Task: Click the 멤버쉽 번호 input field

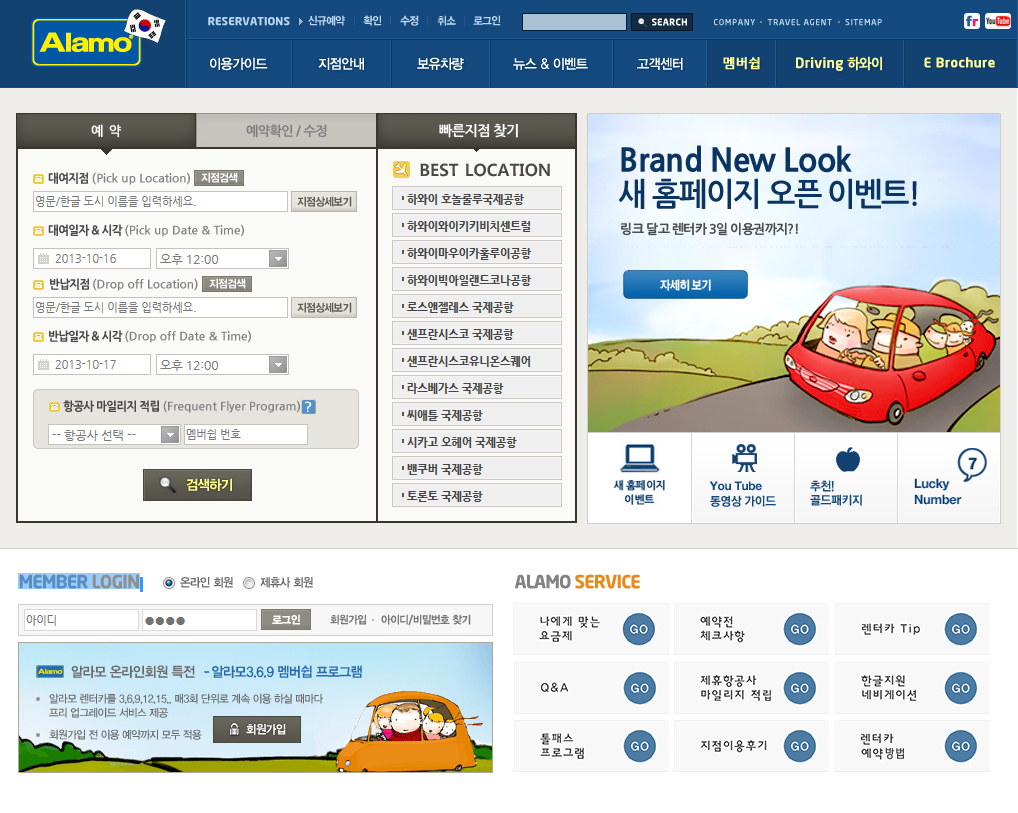Action: pyautogui.click(x=245, y=434)
